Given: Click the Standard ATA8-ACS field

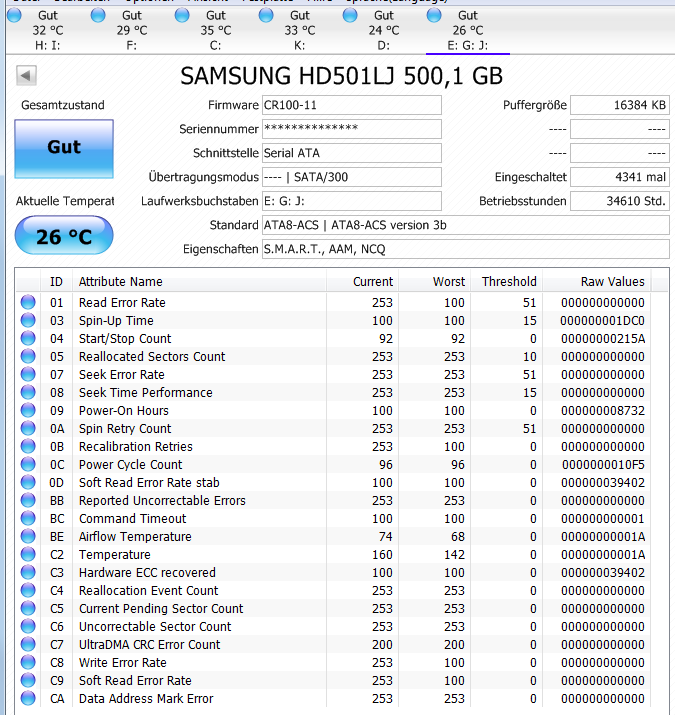Looking at the screenshot, I should pos(466,225).
